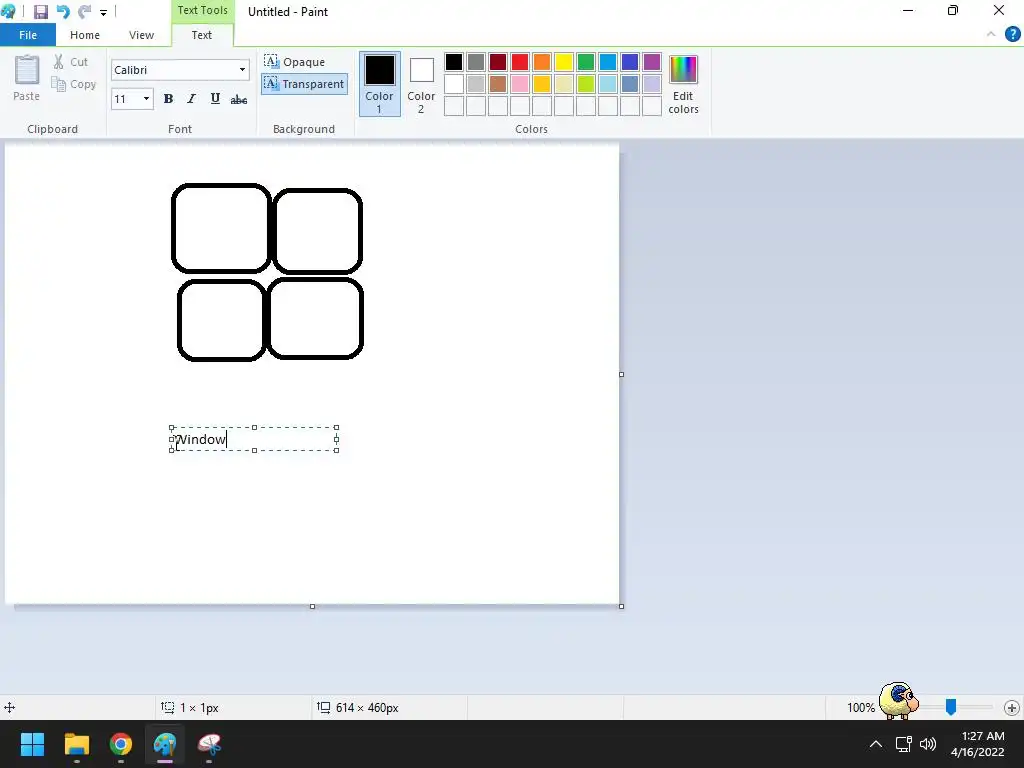Click the zoom in plus button
This screenshot has width=1024, height=768.
1012,707
